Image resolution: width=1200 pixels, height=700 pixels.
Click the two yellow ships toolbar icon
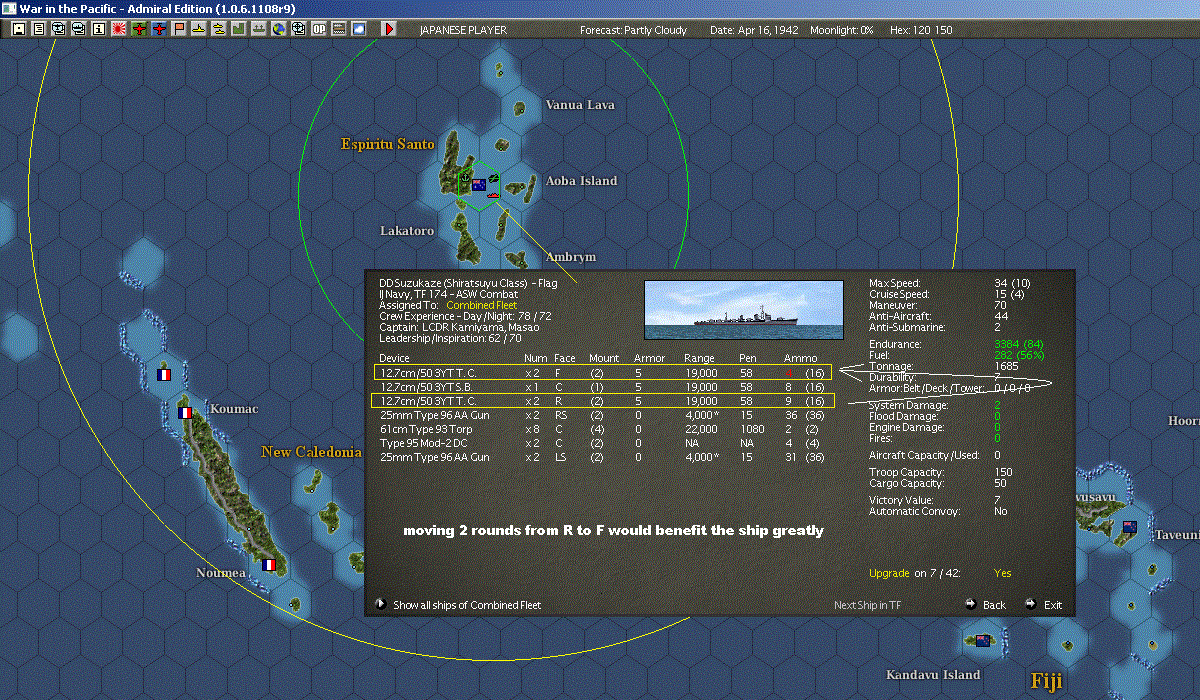tap(218, 30)
